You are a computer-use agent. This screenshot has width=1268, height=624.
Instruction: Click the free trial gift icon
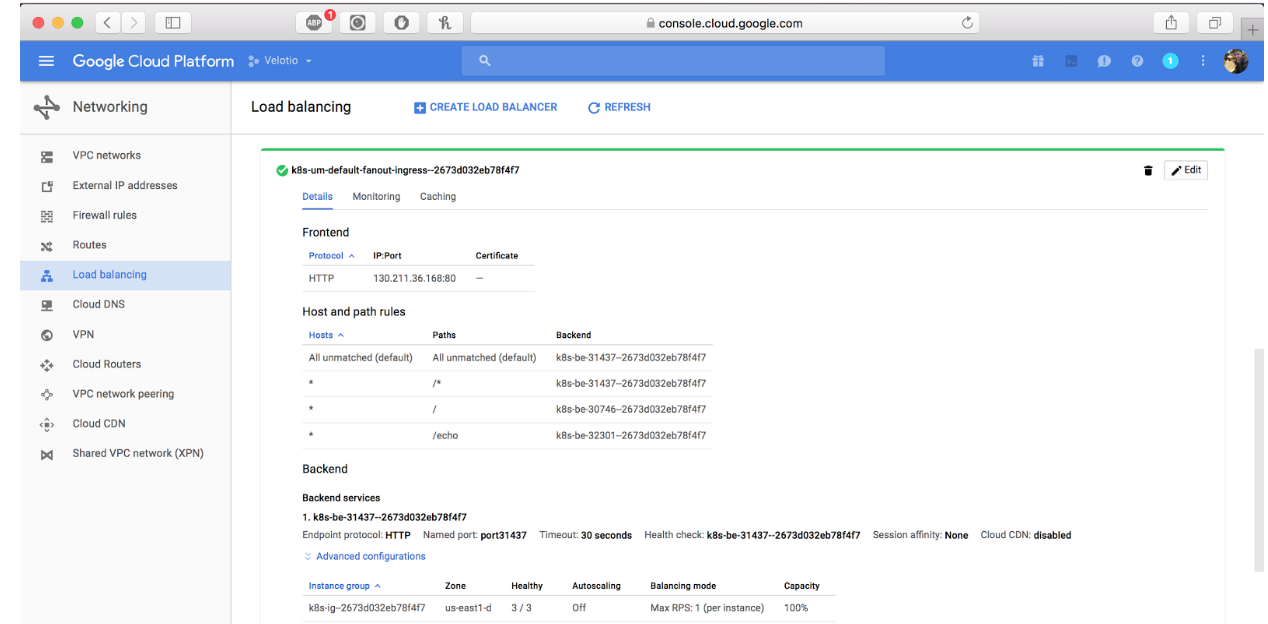[x=1038, y=62]
